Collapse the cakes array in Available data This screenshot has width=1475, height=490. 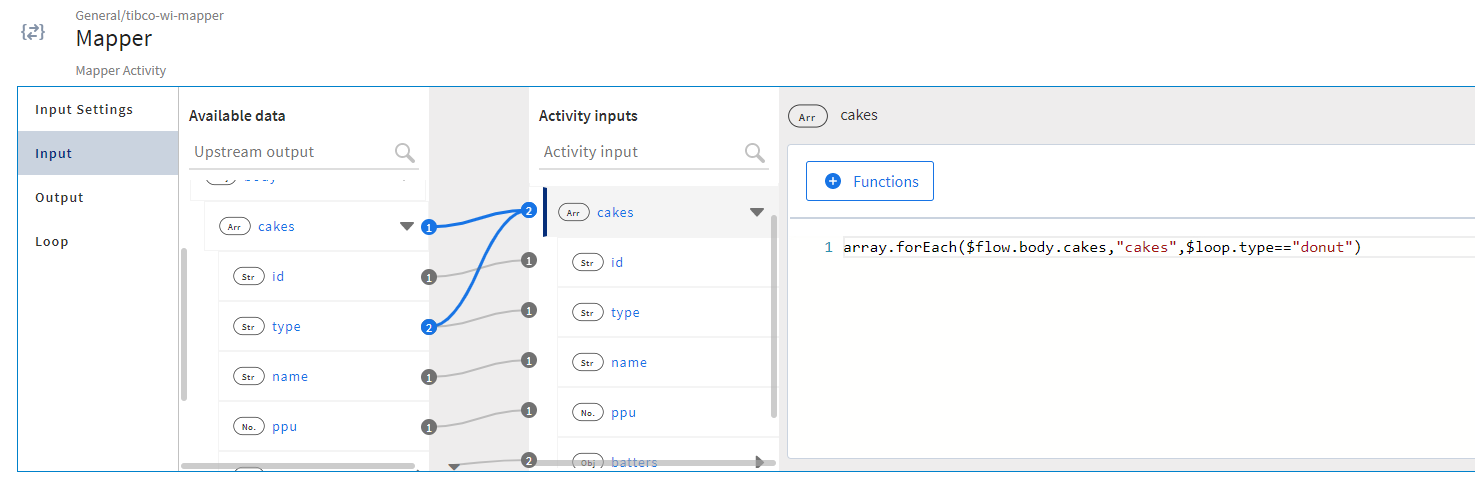point(406,226)
